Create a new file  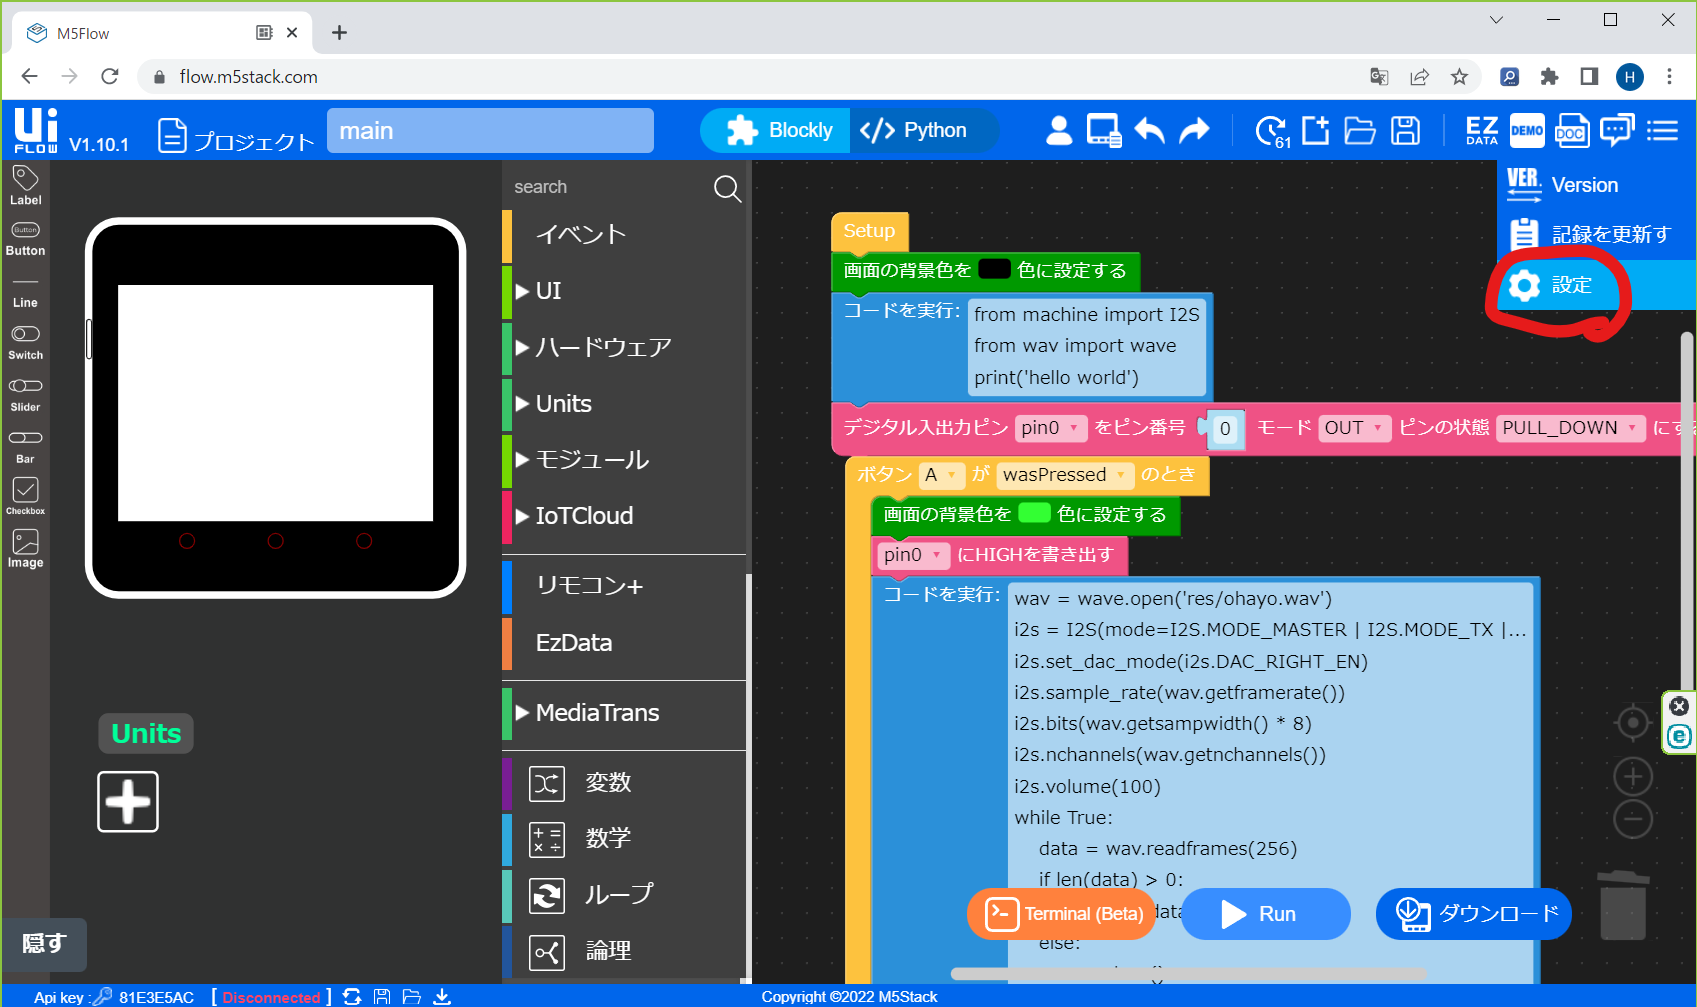click(1315, 130)
